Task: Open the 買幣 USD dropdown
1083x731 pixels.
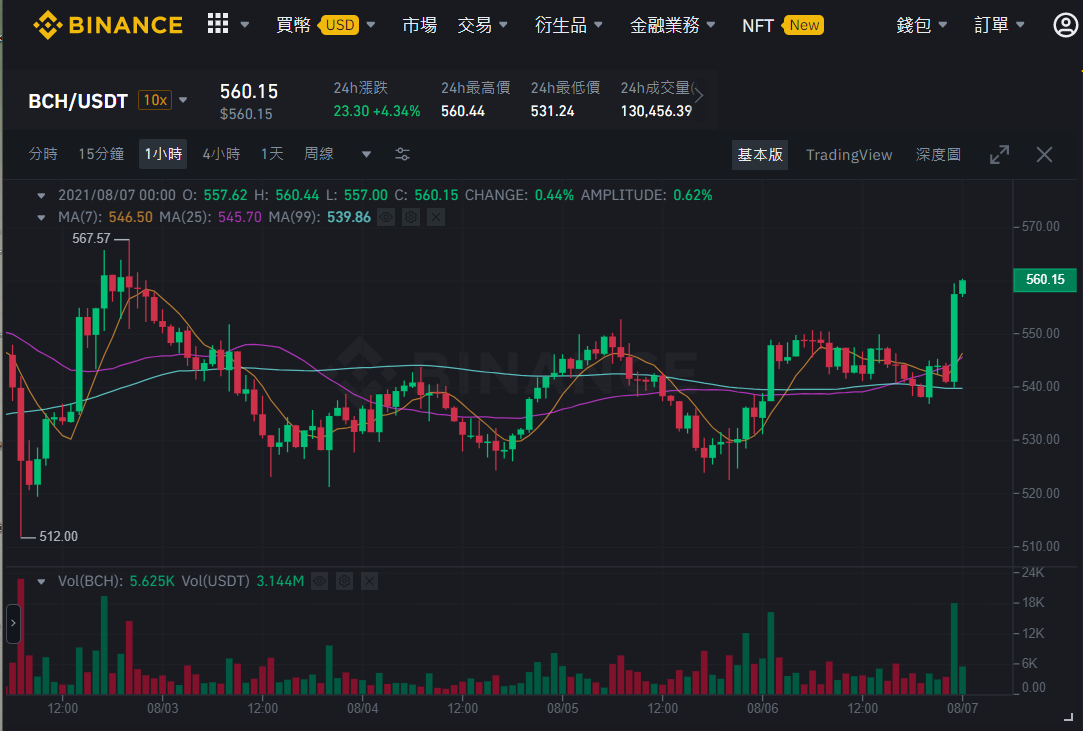Action: (325, 26)
